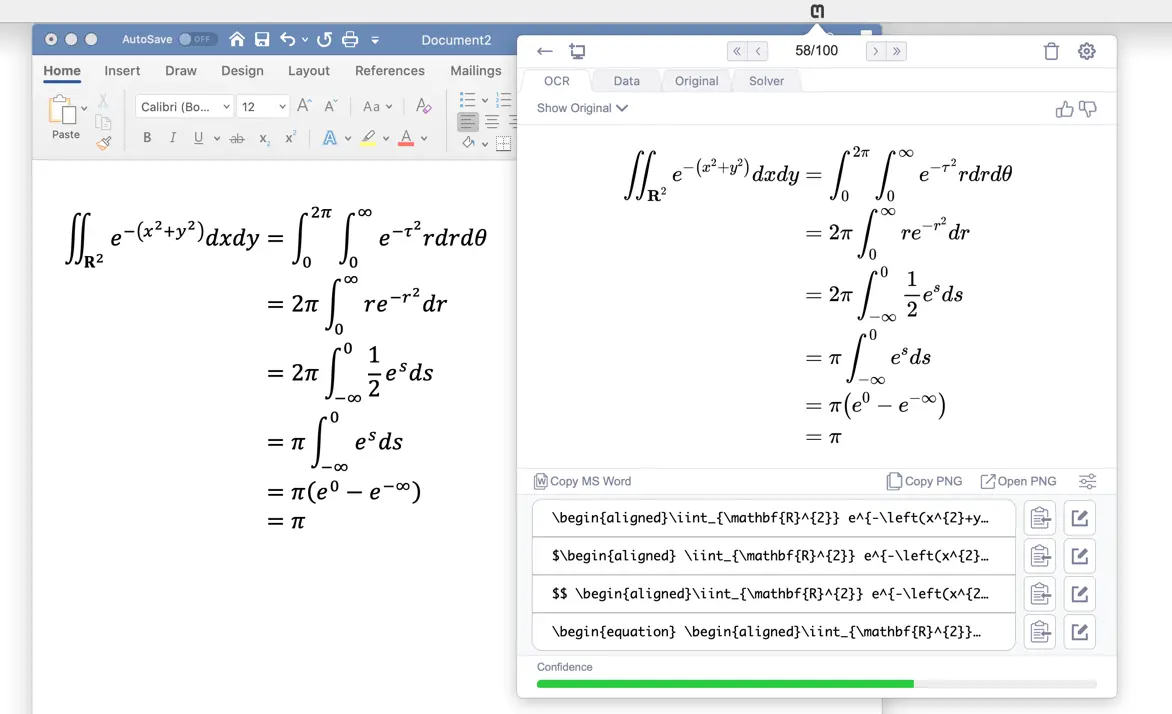Click the Redo circular arrow icon
The width and height of the screenshot is (1172, 714).
click(324, 39)
